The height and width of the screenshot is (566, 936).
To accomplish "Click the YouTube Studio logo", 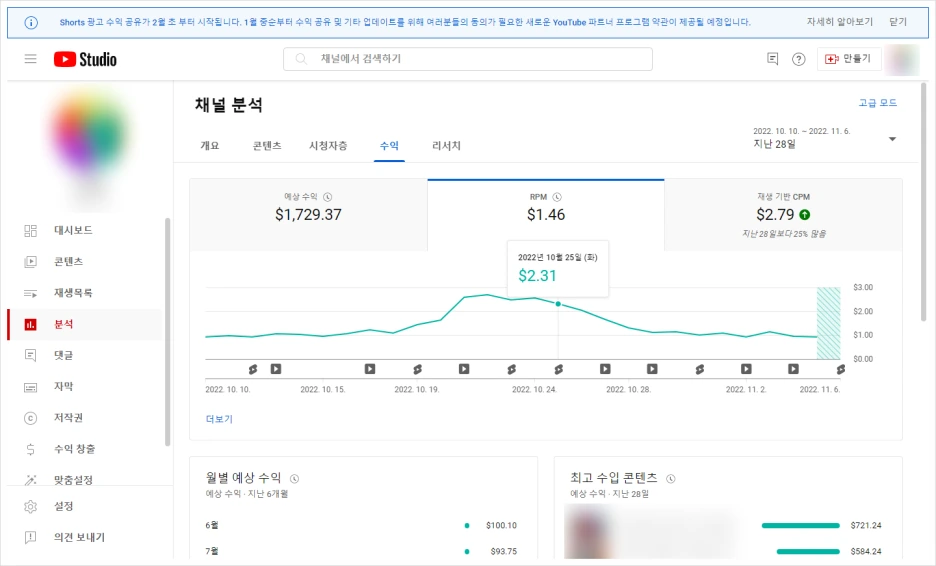I will (85, 59).
